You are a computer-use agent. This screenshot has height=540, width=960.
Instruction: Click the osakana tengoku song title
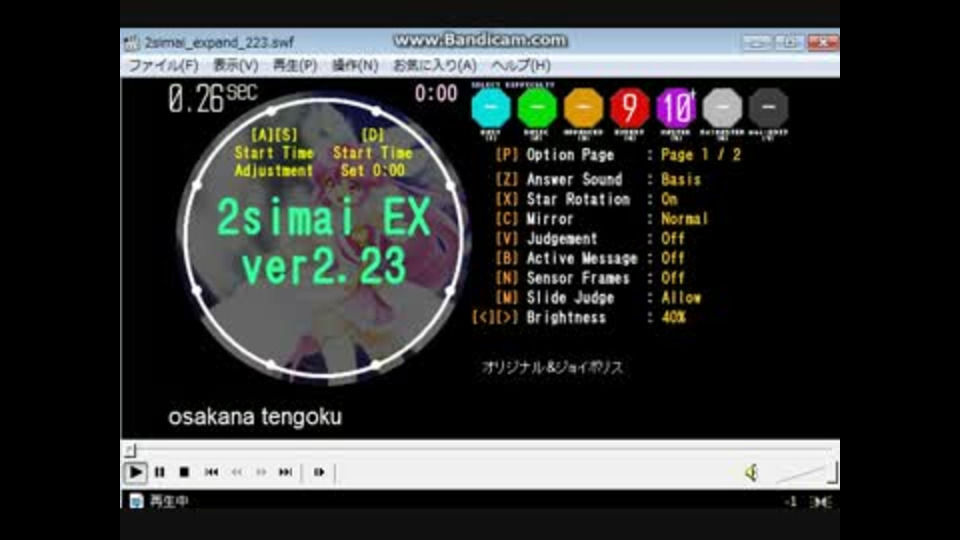click(x=255, y=416)
